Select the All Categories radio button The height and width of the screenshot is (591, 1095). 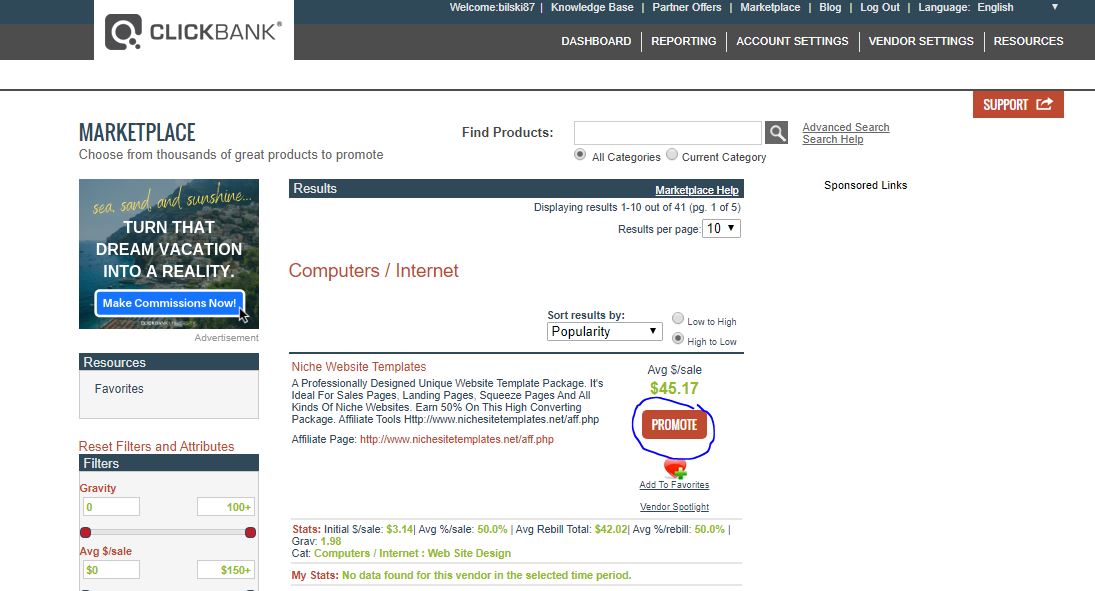pyautogui.click(x=580, y=154)
